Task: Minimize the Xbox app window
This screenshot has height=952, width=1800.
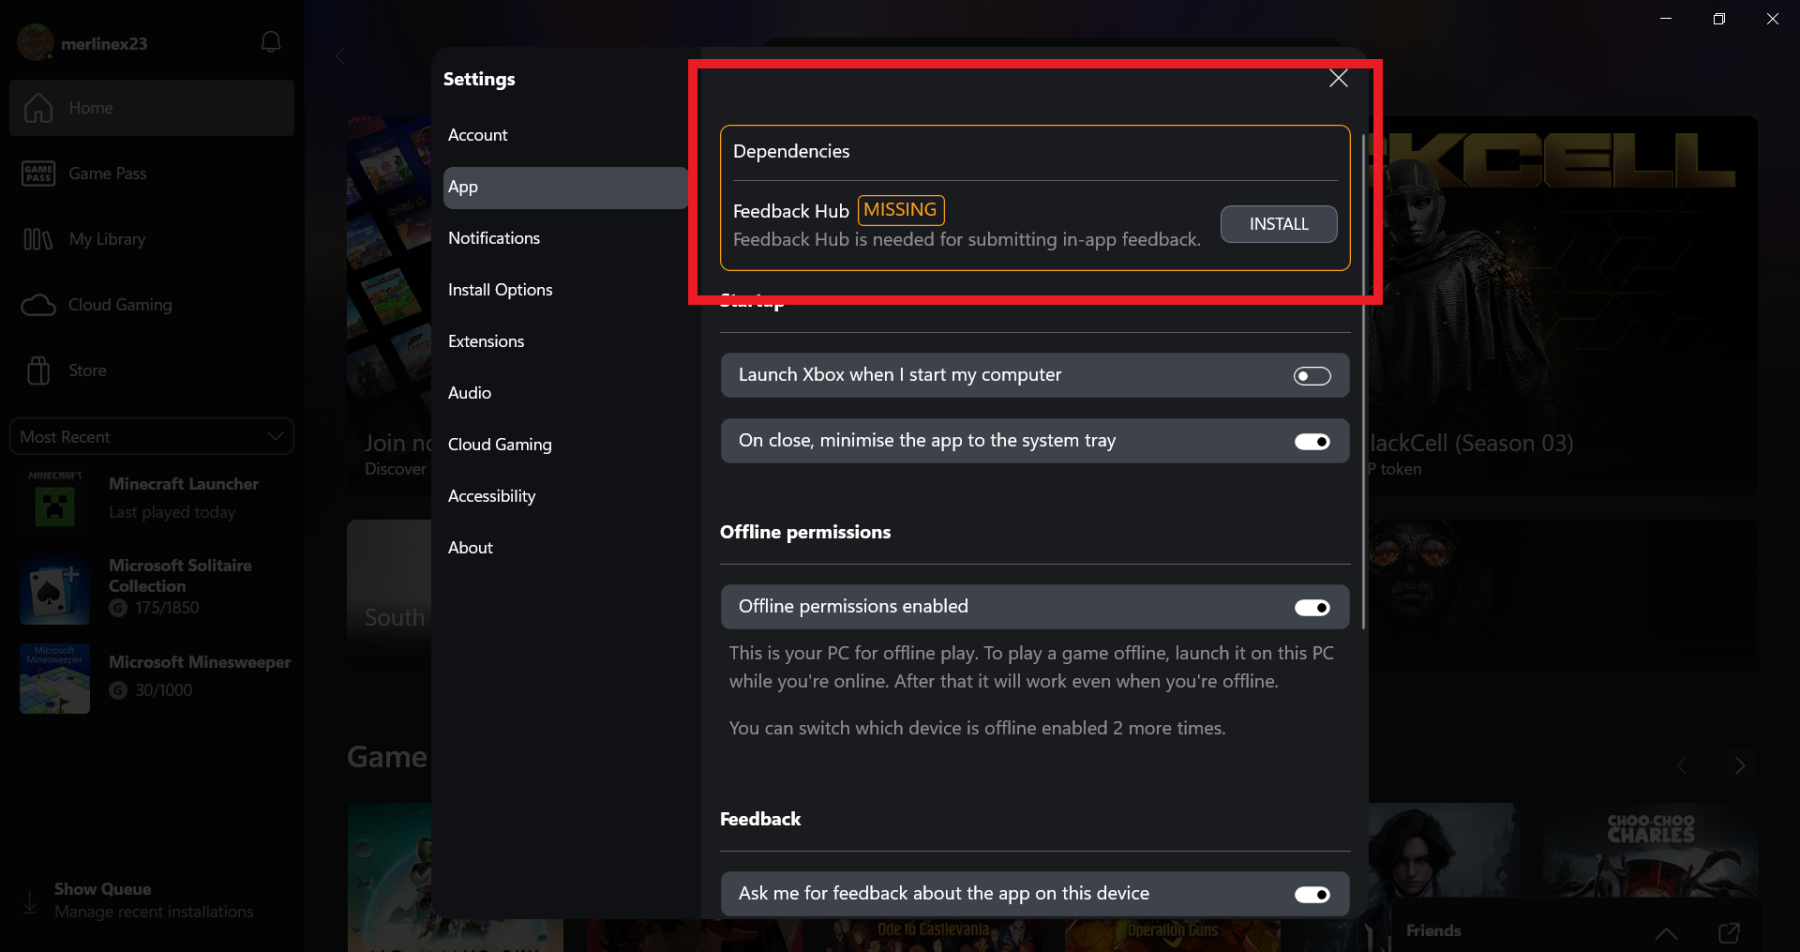Action: click(1666, 19)
